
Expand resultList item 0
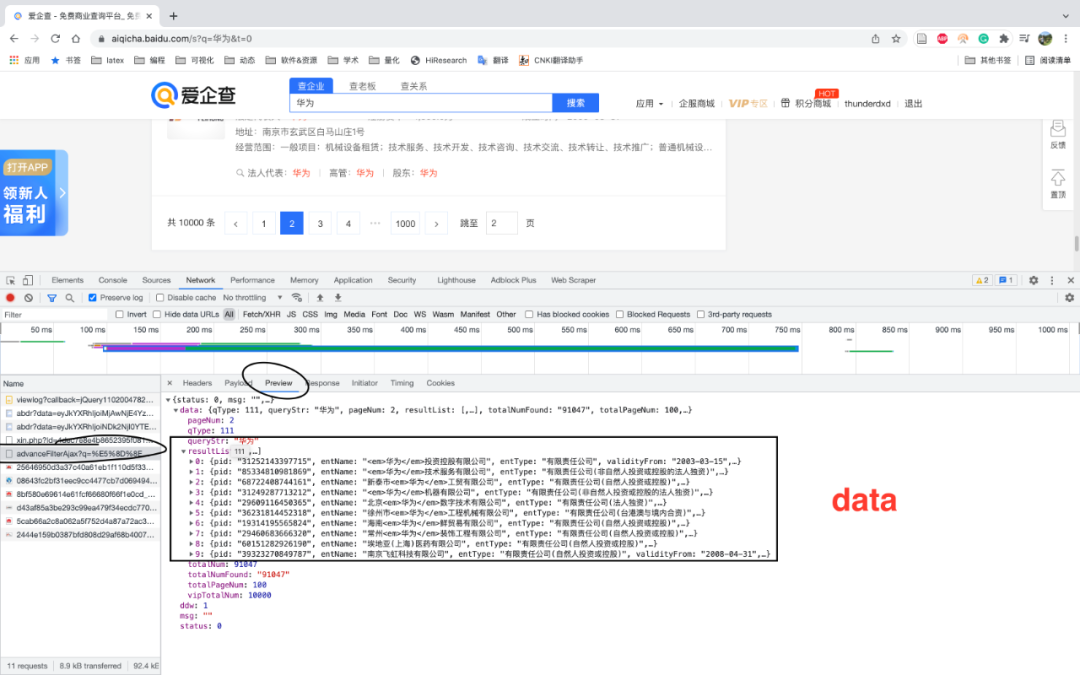pos(191,461)
